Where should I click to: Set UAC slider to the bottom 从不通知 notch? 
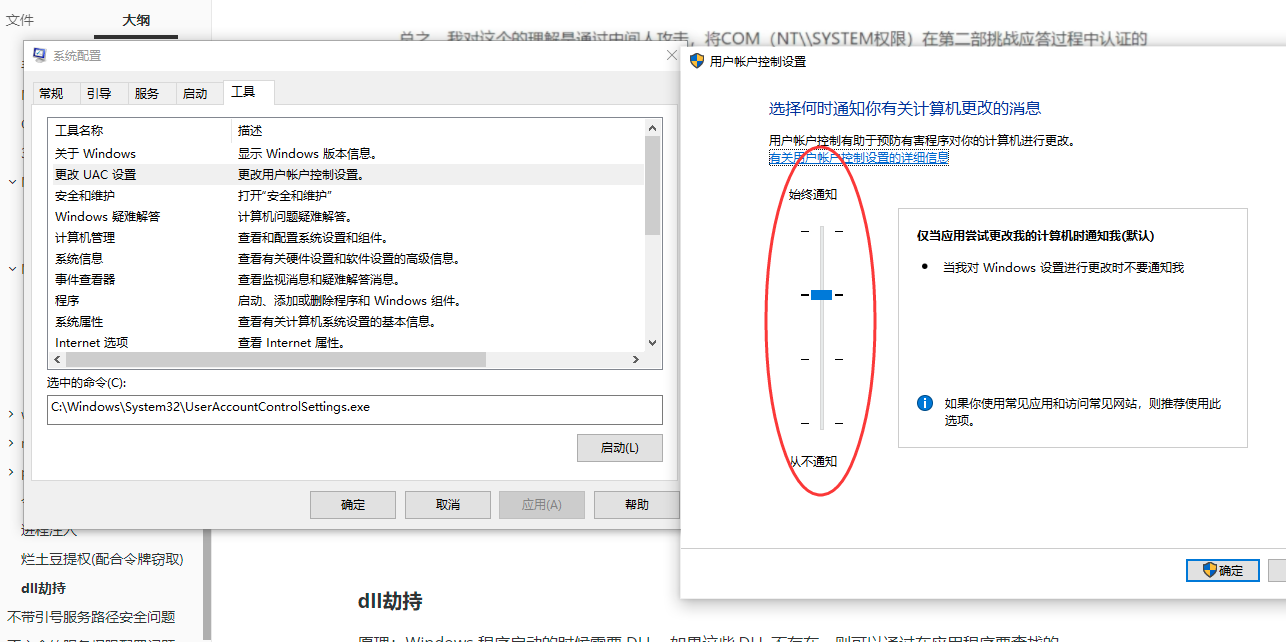pyautogui.click(x=821, y=423)
